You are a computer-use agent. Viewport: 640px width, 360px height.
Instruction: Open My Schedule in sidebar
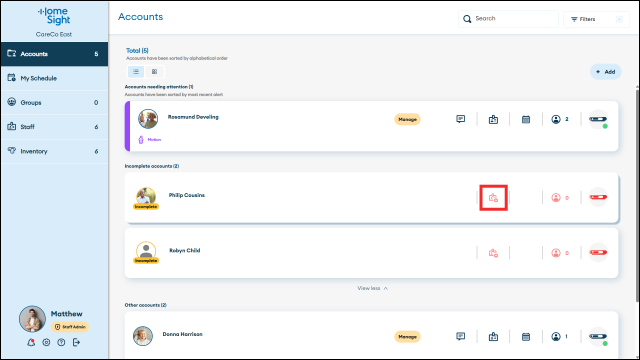tap(54, 78)
